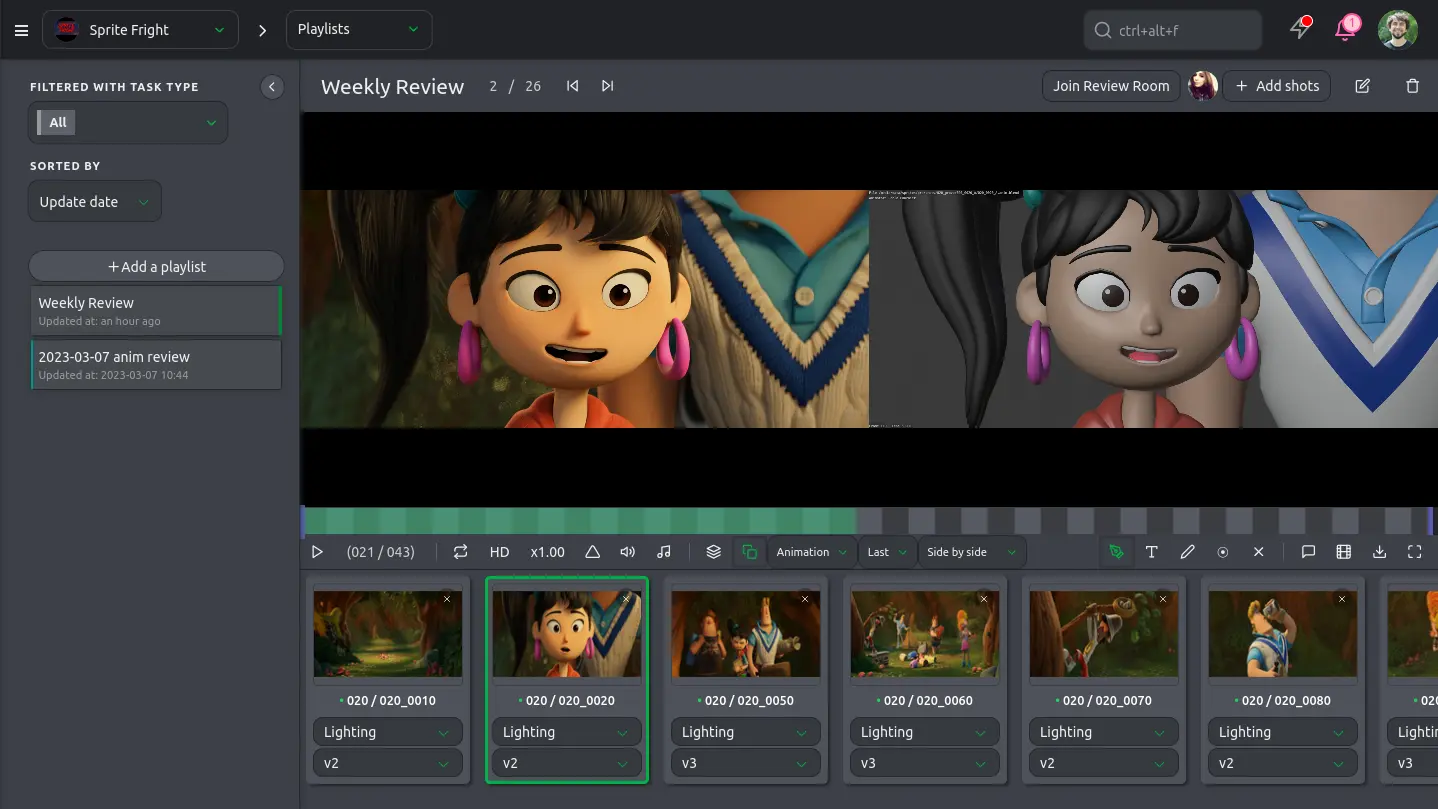Expand the Sorted by Update date dropdown
1438x809 pixels.
tap(94, 202)
